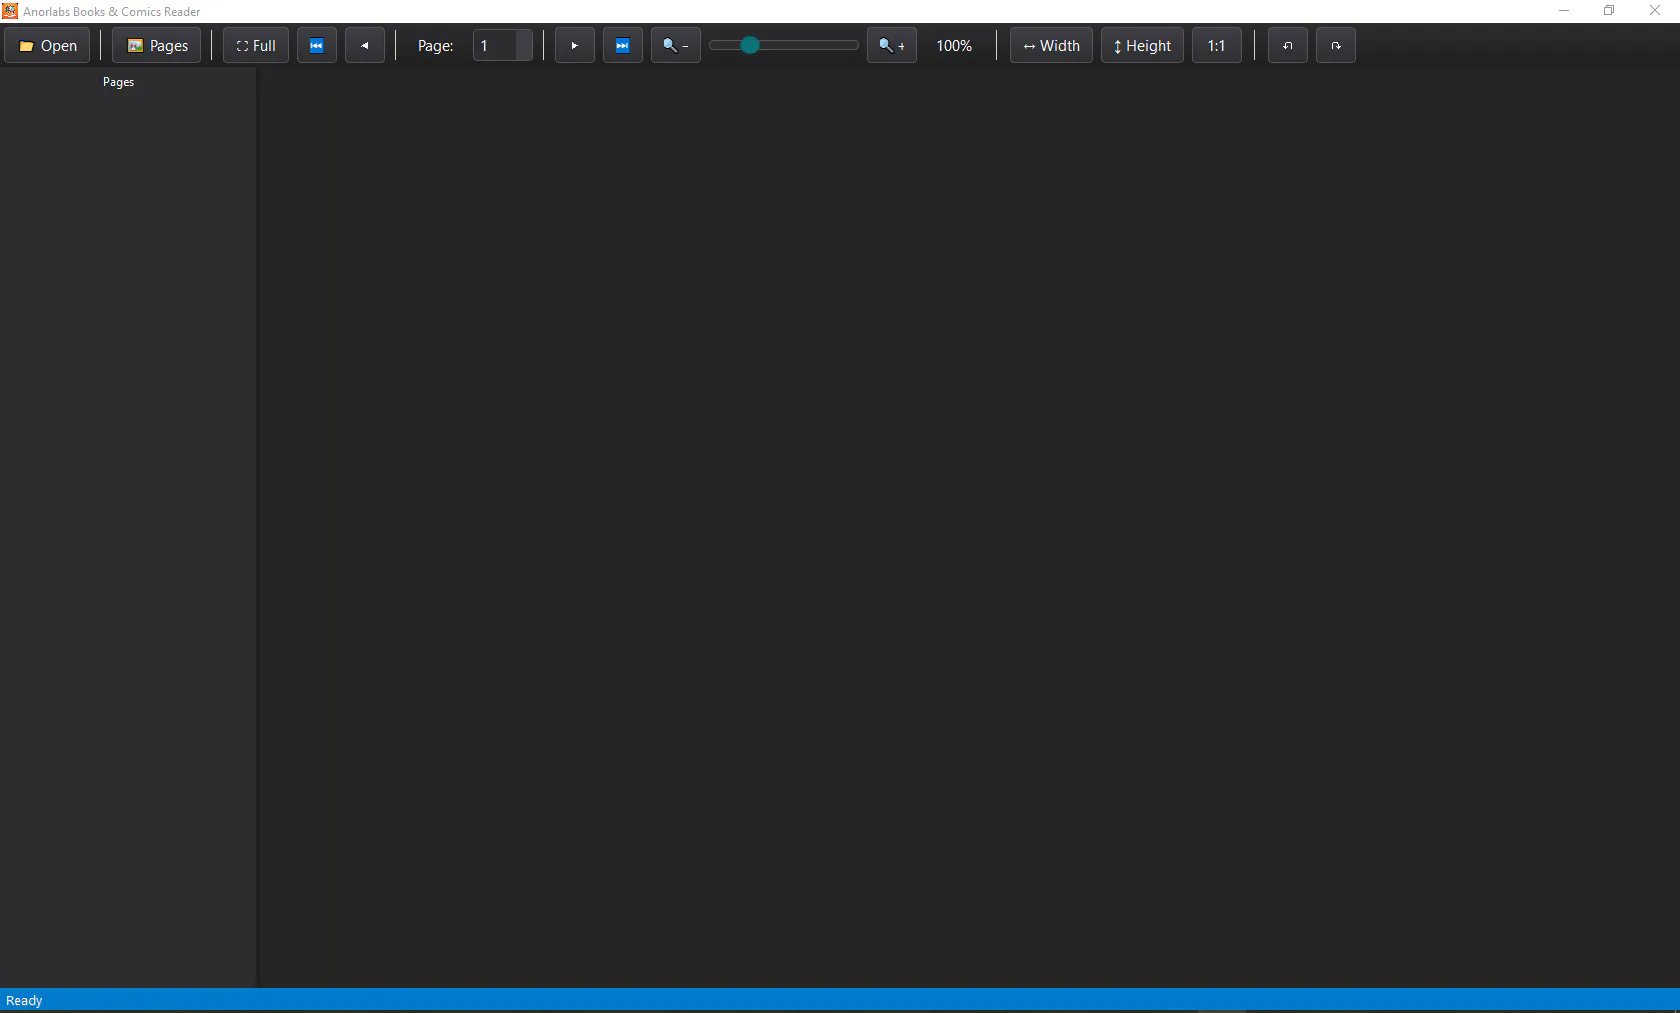Switch to Full screen mode
1680x1013 pixels.
[x=256, y=46]
